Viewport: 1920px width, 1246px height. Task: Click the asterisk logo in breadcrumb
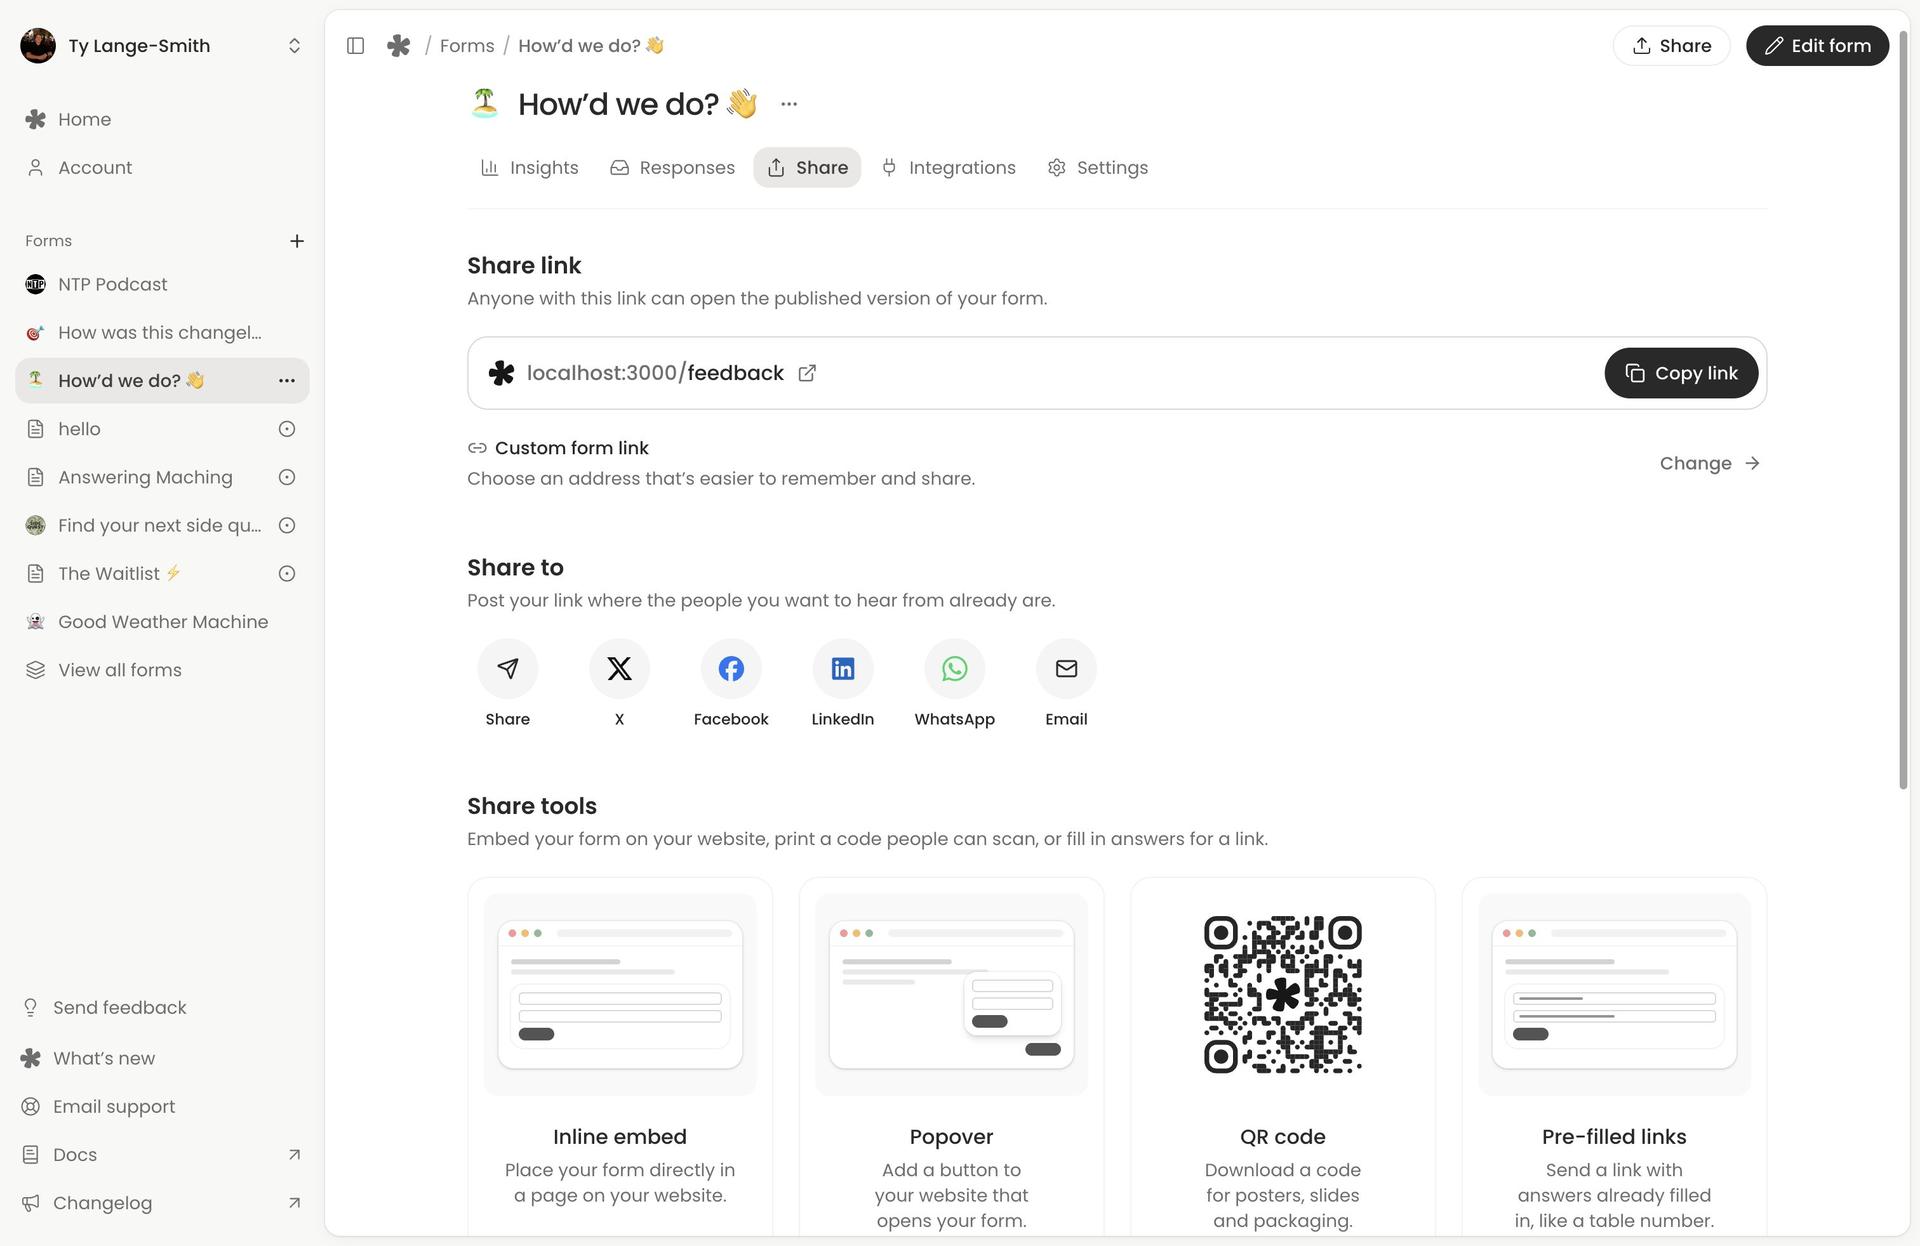coord(399,46)
